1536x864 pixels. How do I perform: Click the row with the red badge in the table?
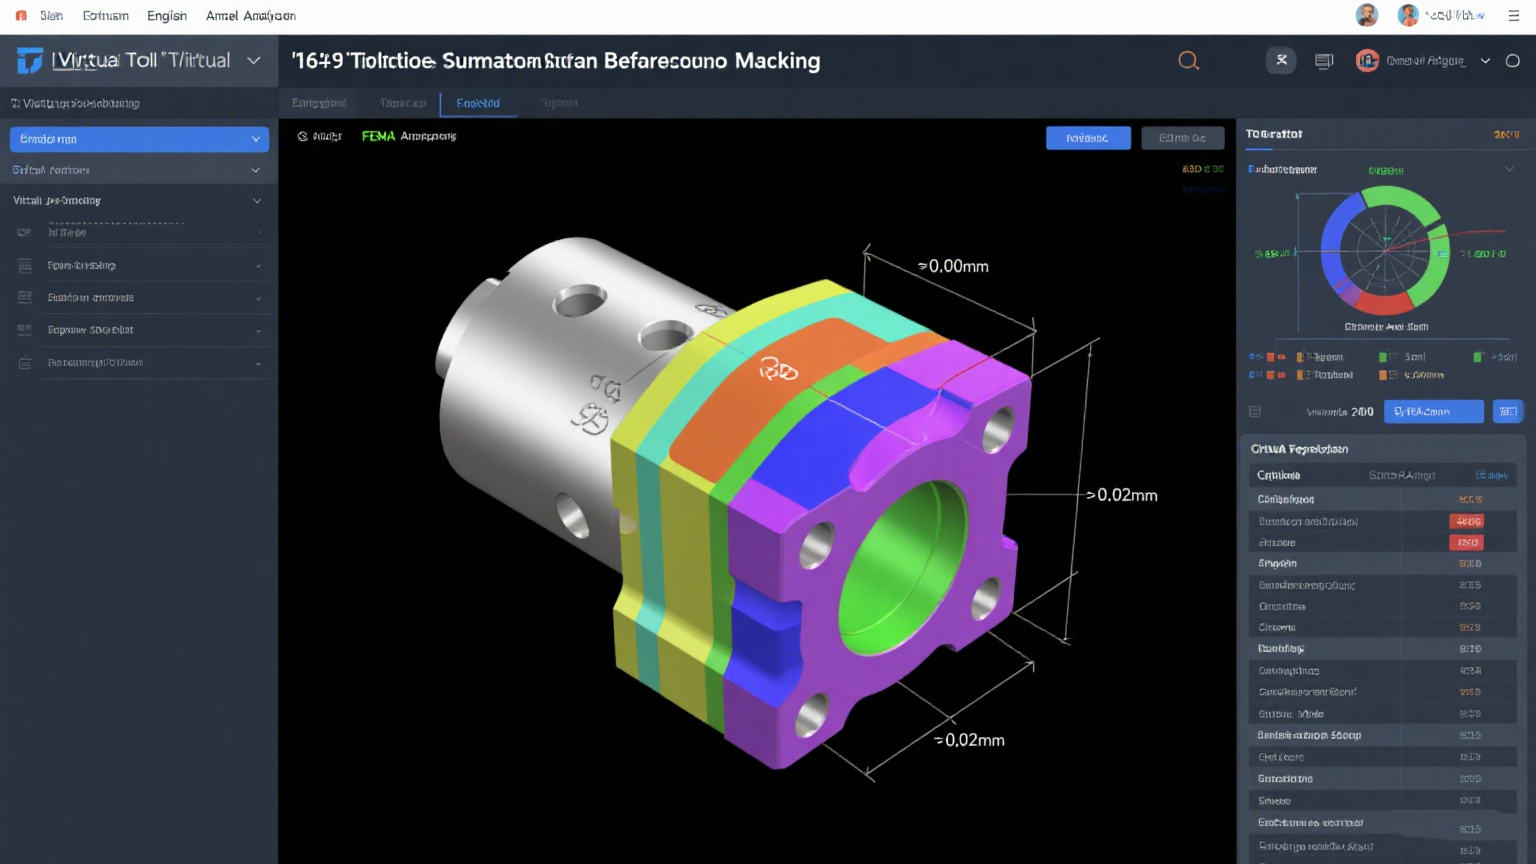(x=1380, y=521)
